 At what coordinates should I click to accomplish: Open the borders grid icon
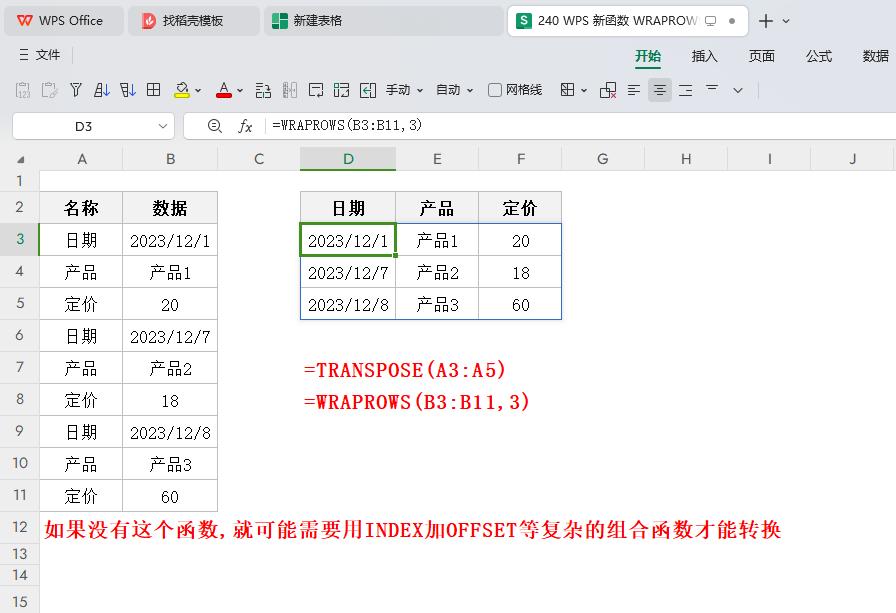(x=154, y=90)
